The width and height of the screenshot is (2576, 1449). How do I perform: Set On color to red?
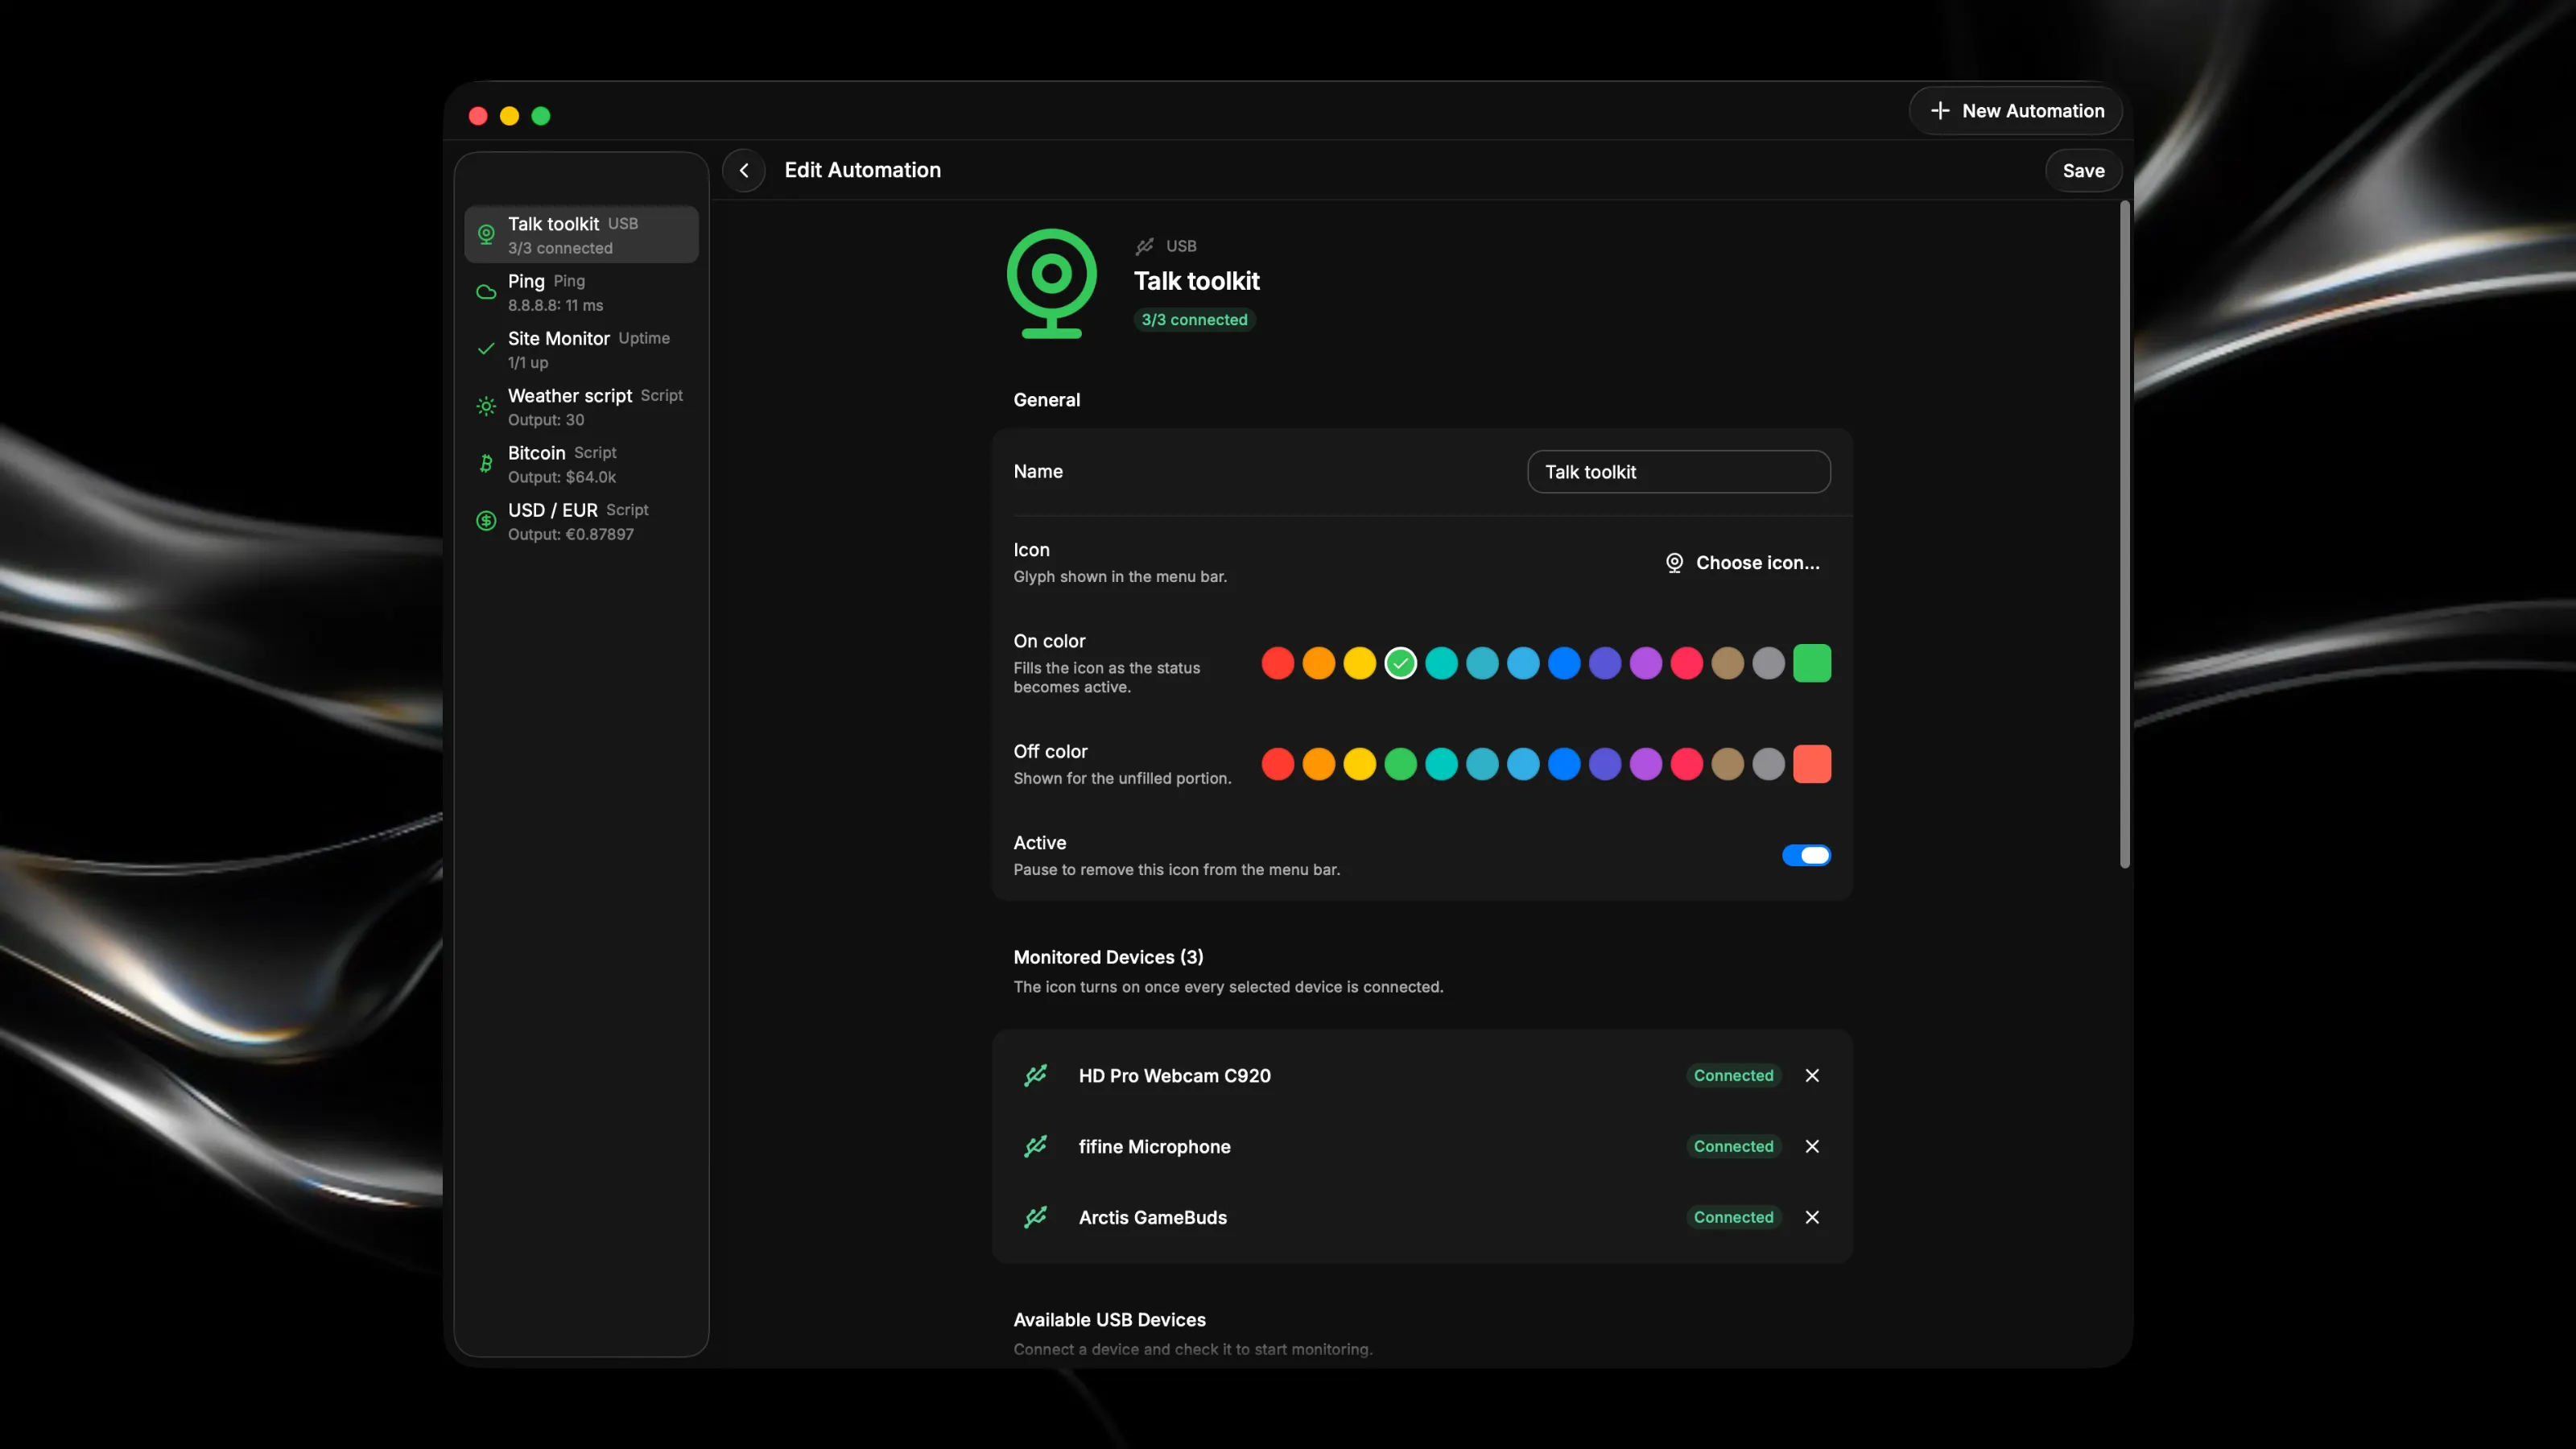(1278, 663)
